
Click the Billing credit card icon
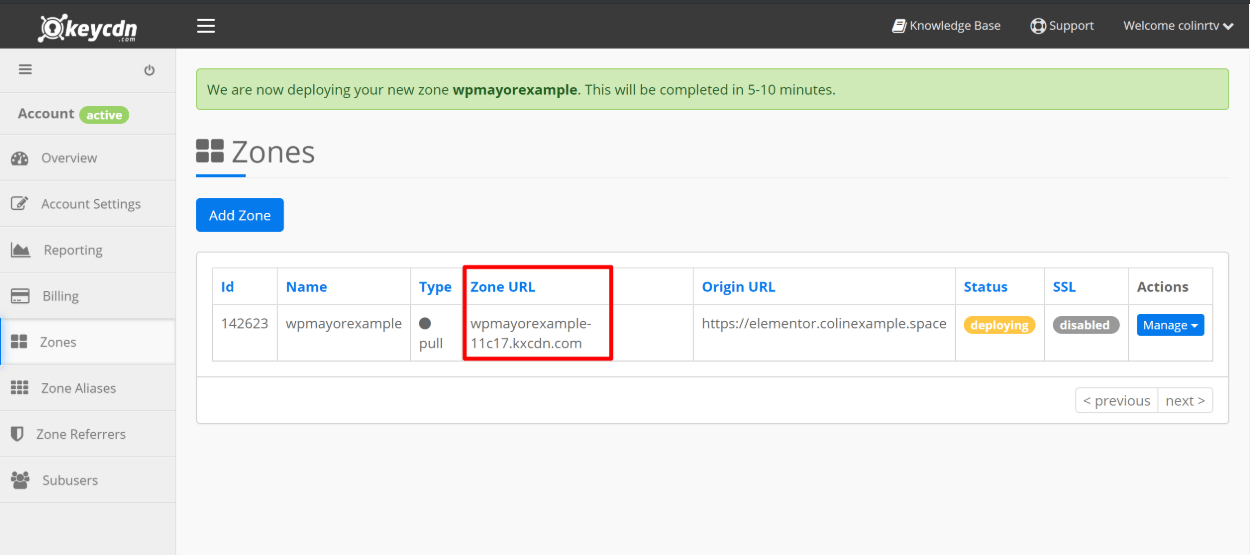click(20, 296)
